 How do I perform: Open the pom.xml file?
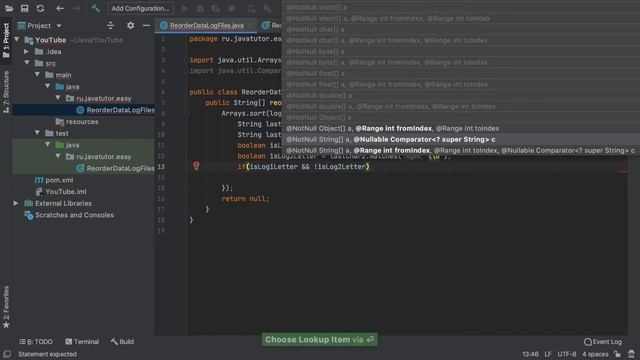[x=54, y=180]
